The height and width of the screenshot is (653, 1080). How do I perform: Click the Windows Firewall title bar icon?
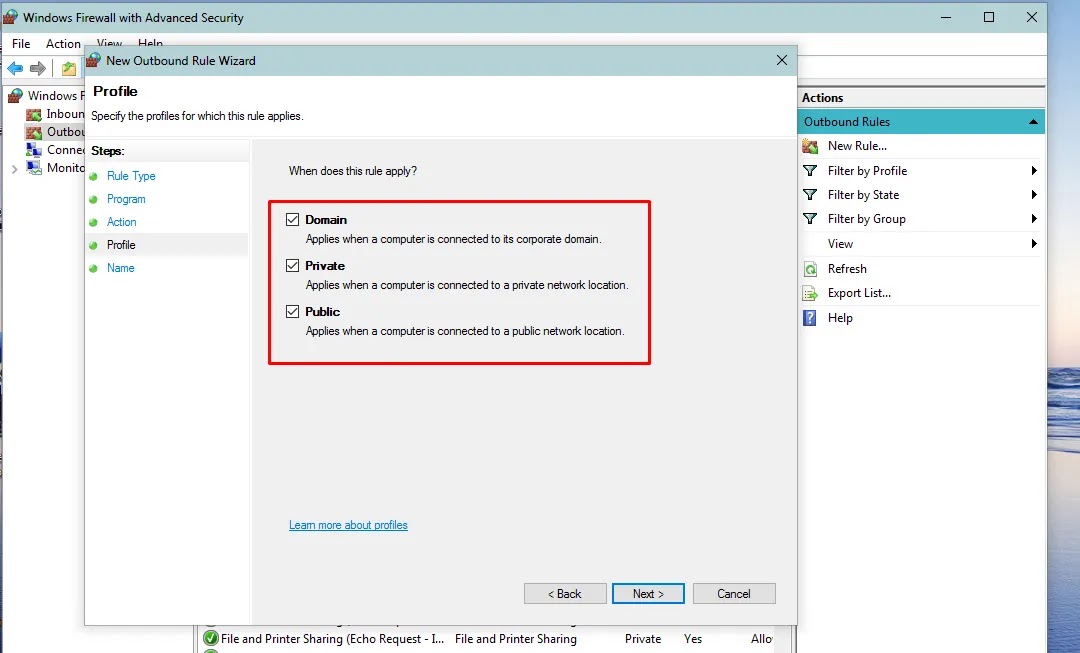[10, 17]
